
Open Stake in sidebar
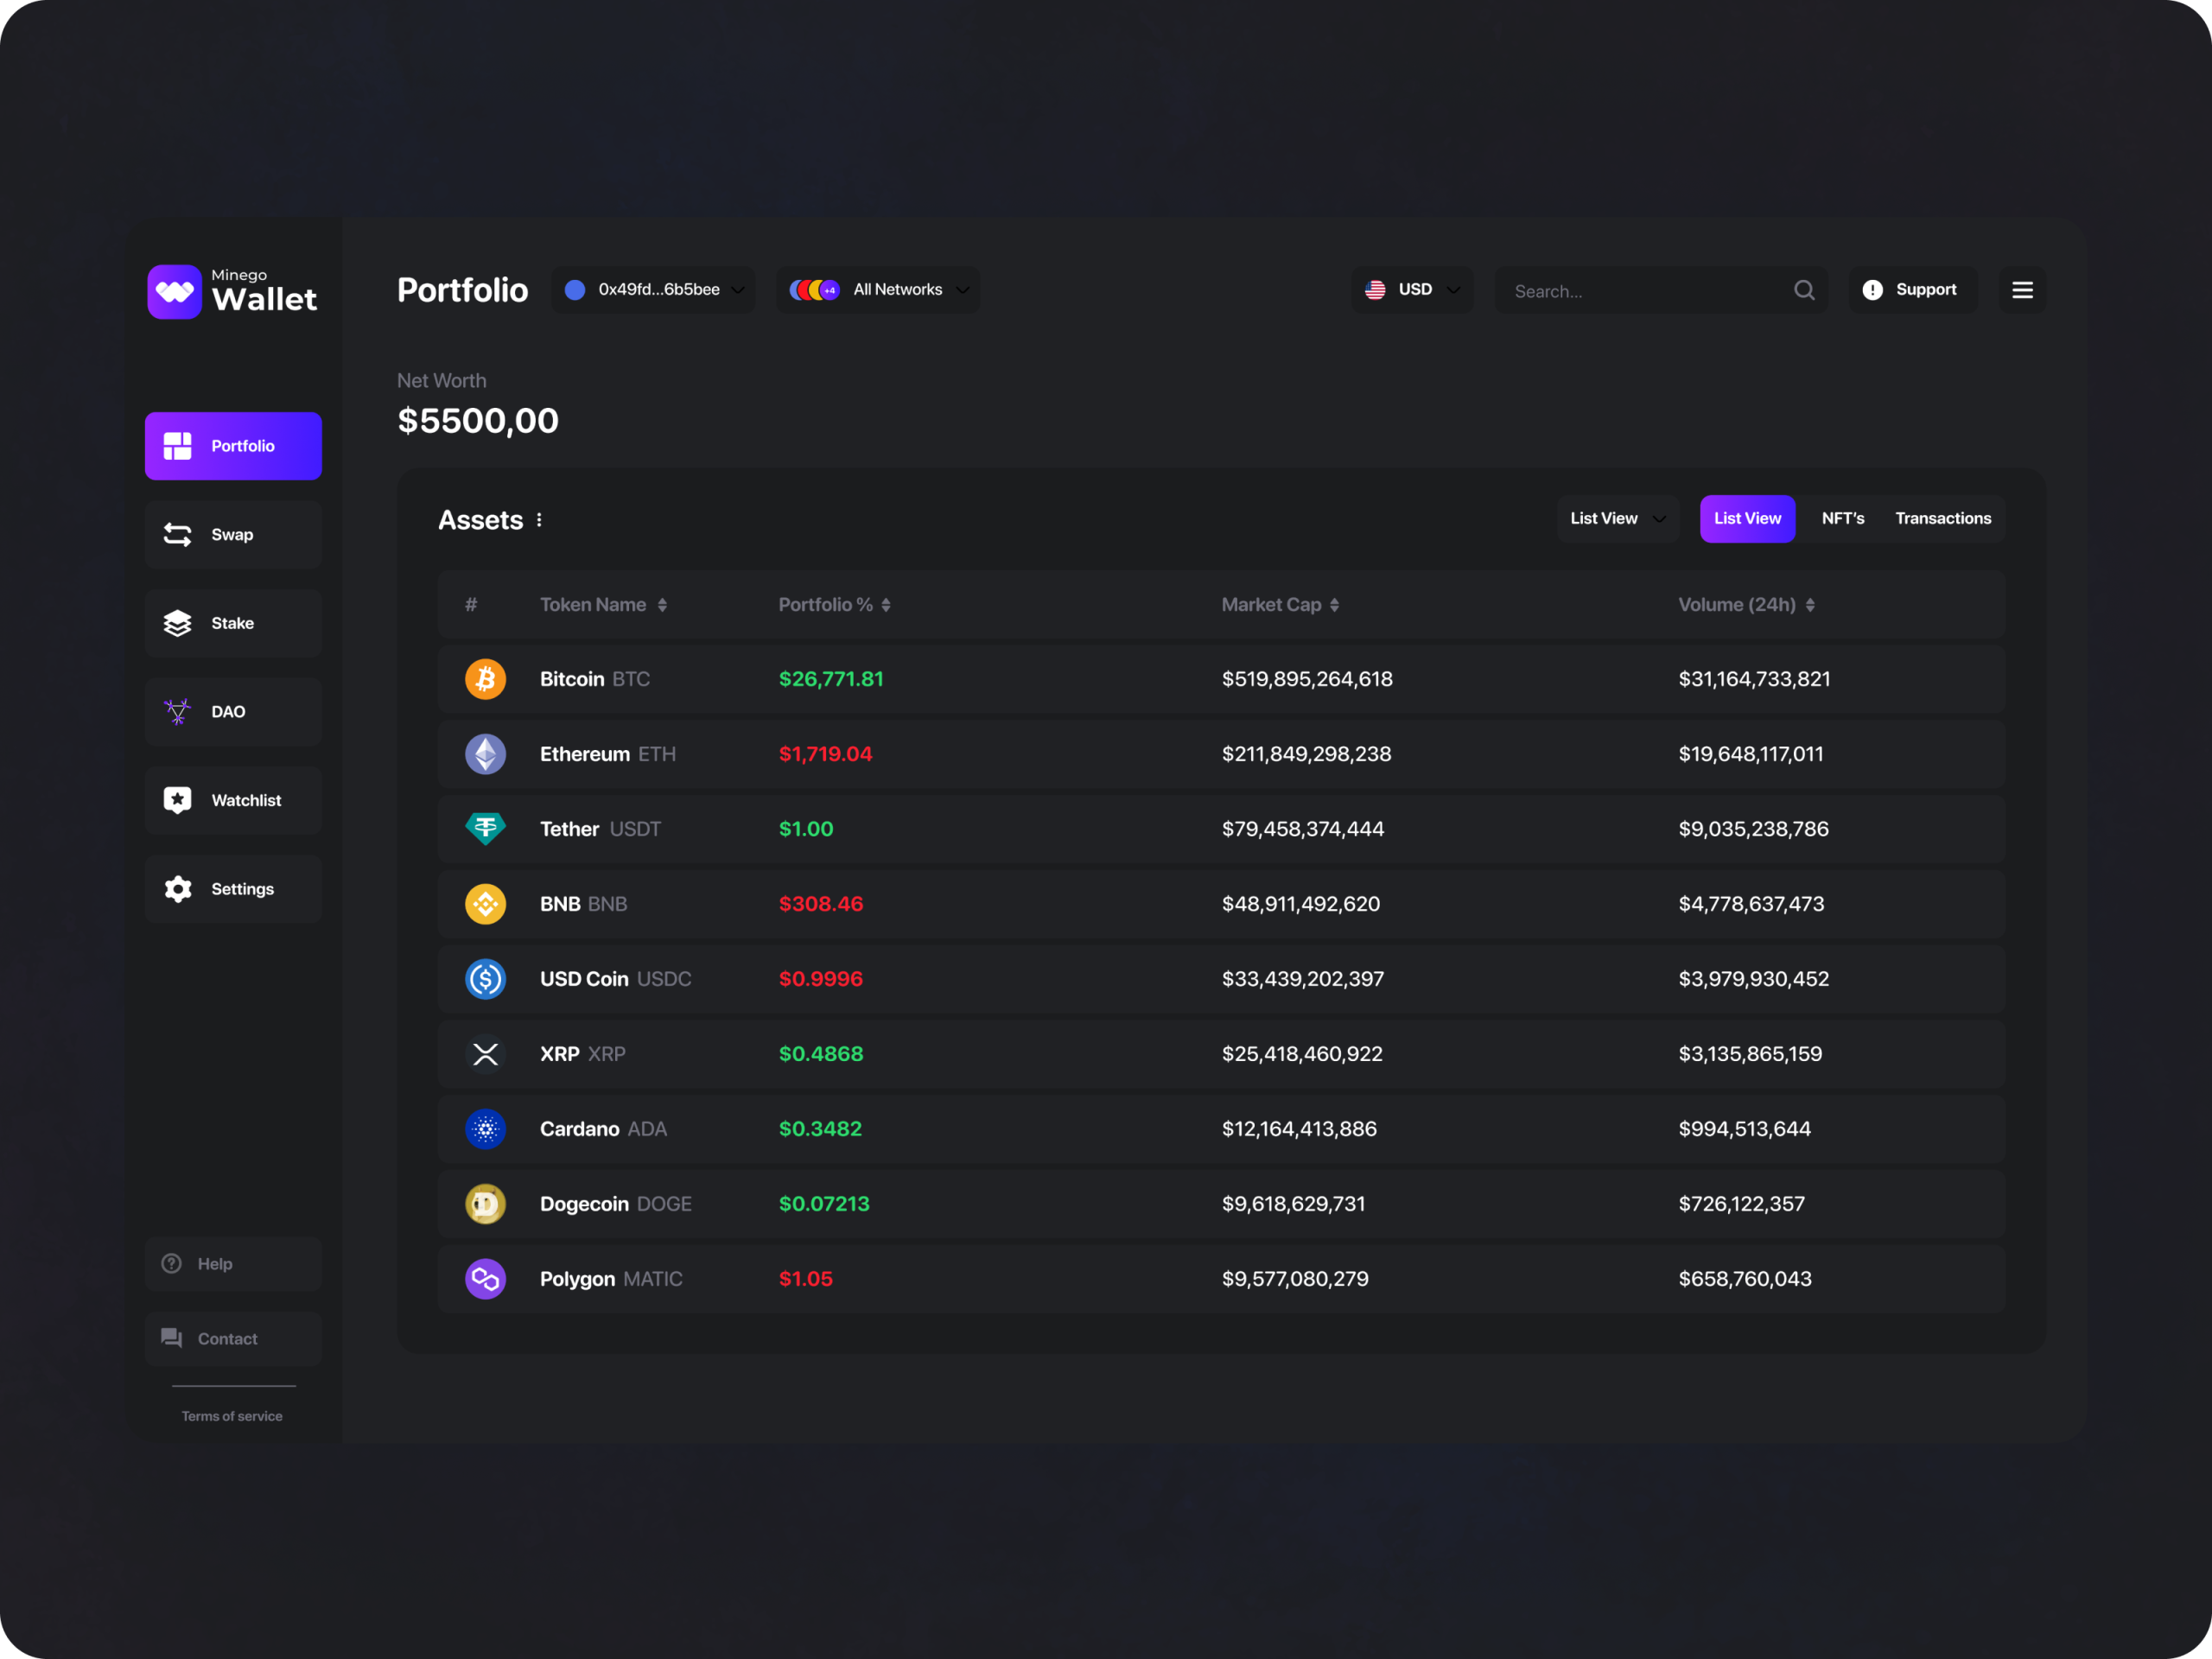pyautogui.click(x=233, y=623)
